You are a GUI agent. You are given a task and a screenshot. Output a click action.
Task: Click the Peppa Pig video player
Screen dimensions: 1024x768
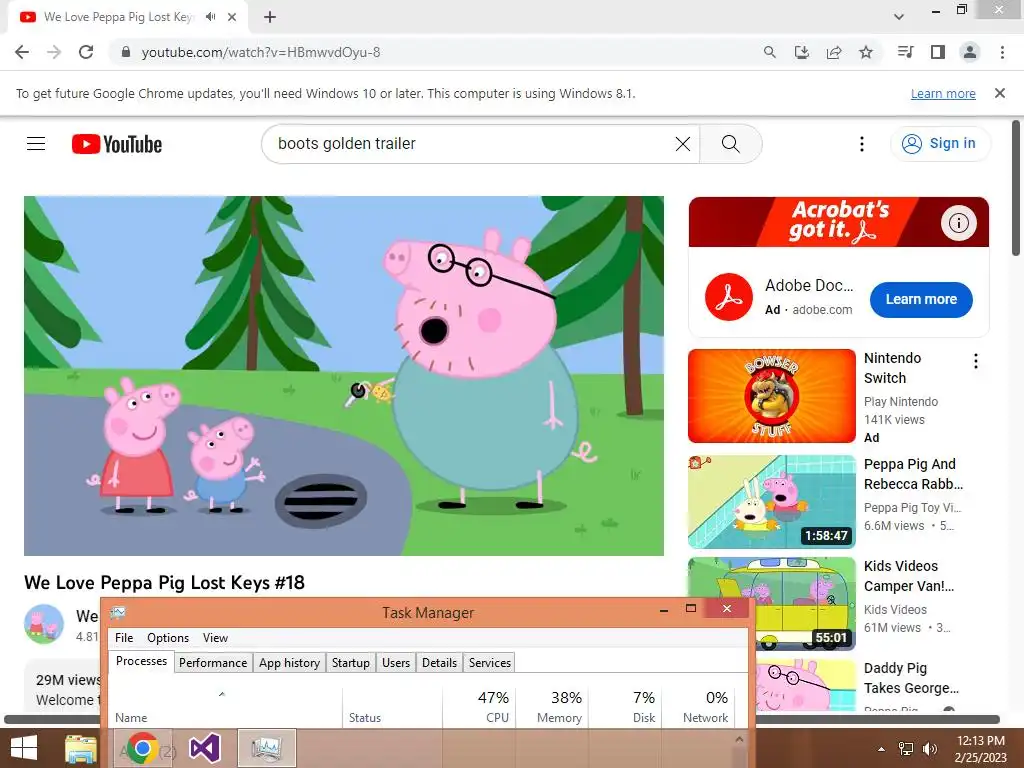point(344,376)
